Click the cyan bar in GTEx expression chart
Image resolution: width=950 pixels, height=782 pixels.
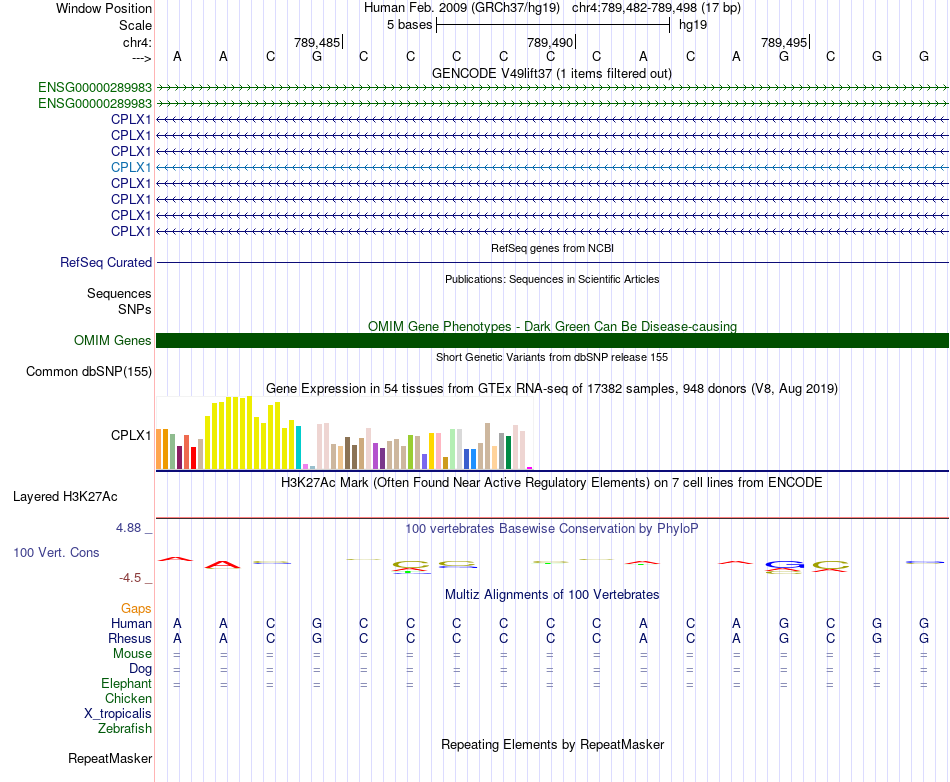click(x=298, y=448)
